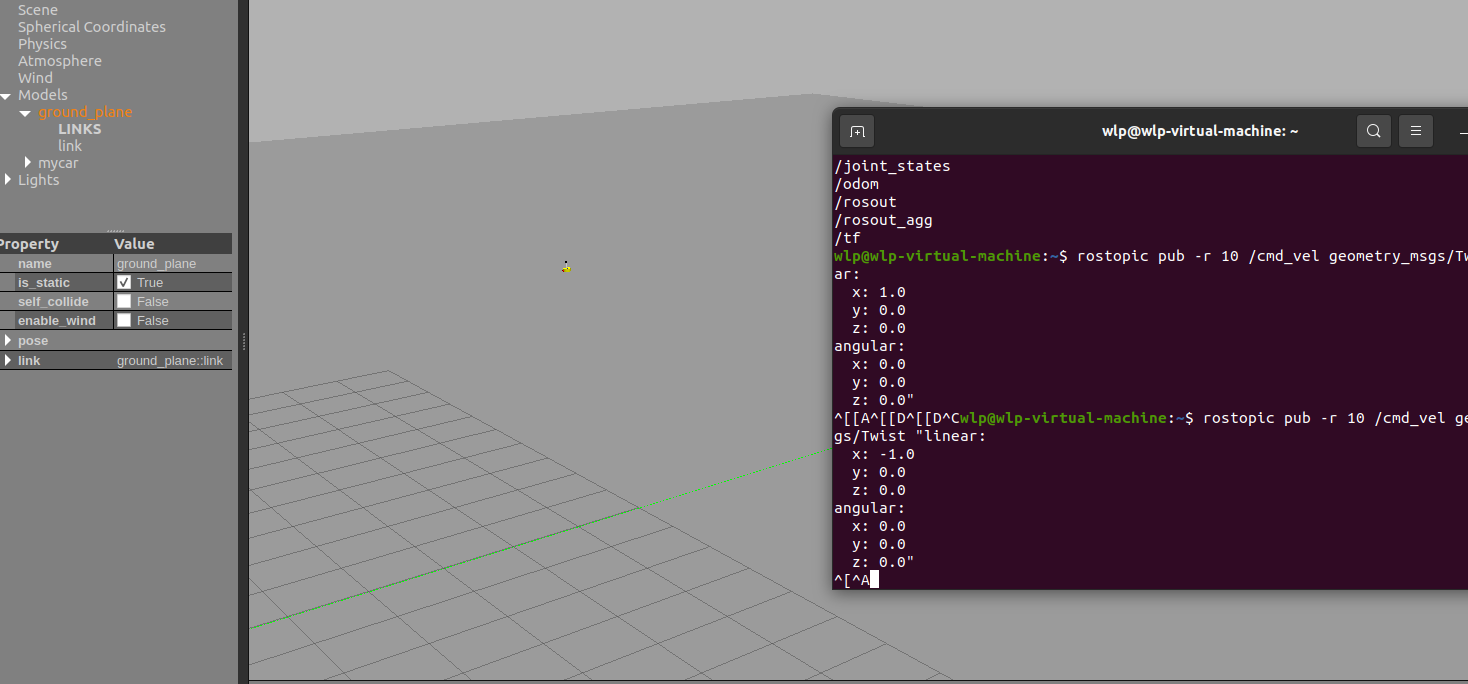Collapse the Models tree node
The image size is (1468, 684).
coord(7,96)
